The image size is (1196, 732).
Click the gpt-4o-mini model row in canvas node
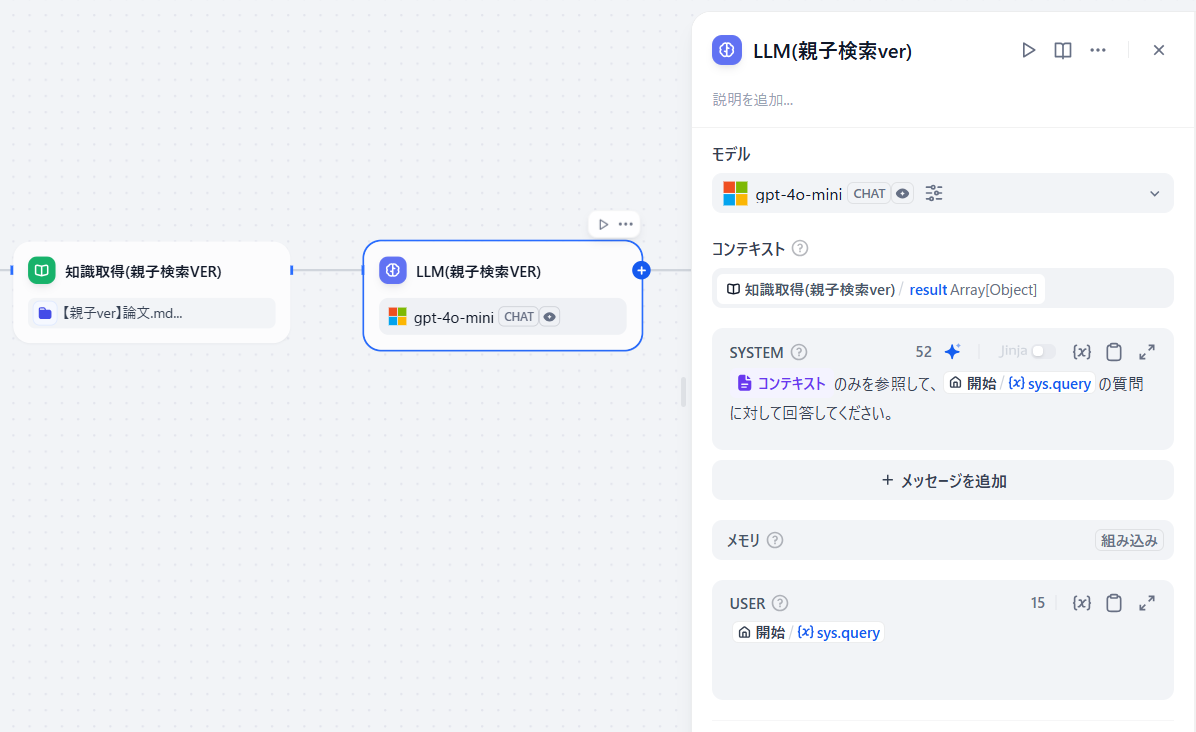503,316
